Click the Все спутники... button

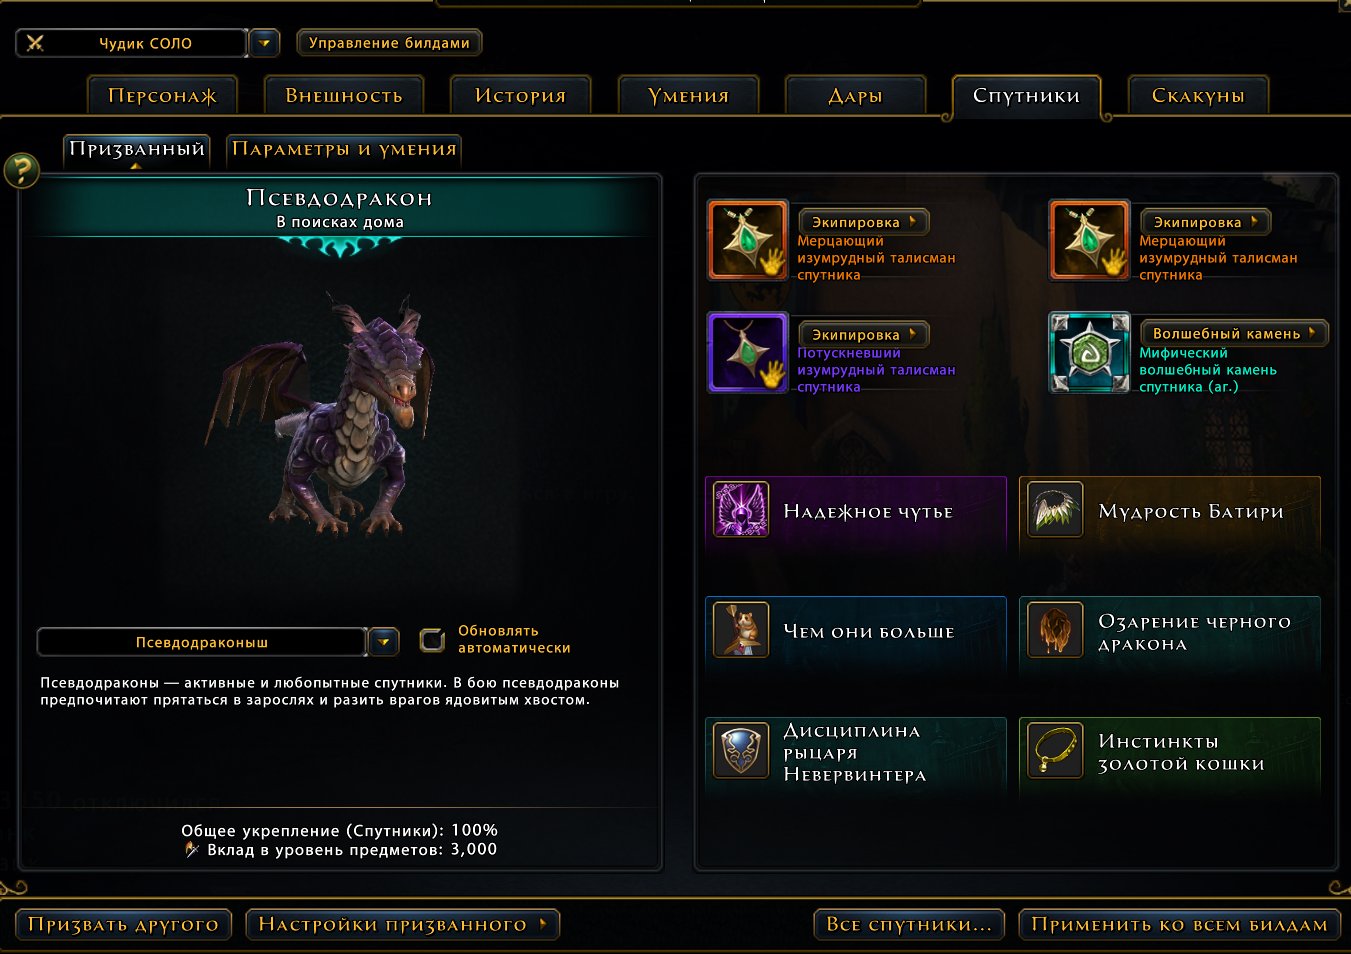[x=909, y=924]
